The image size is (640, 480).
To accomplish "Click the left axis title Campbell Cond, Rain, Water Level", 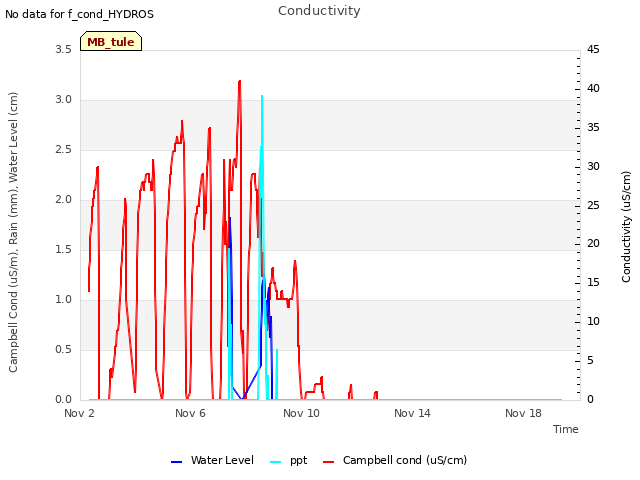I will click(13, 232).
